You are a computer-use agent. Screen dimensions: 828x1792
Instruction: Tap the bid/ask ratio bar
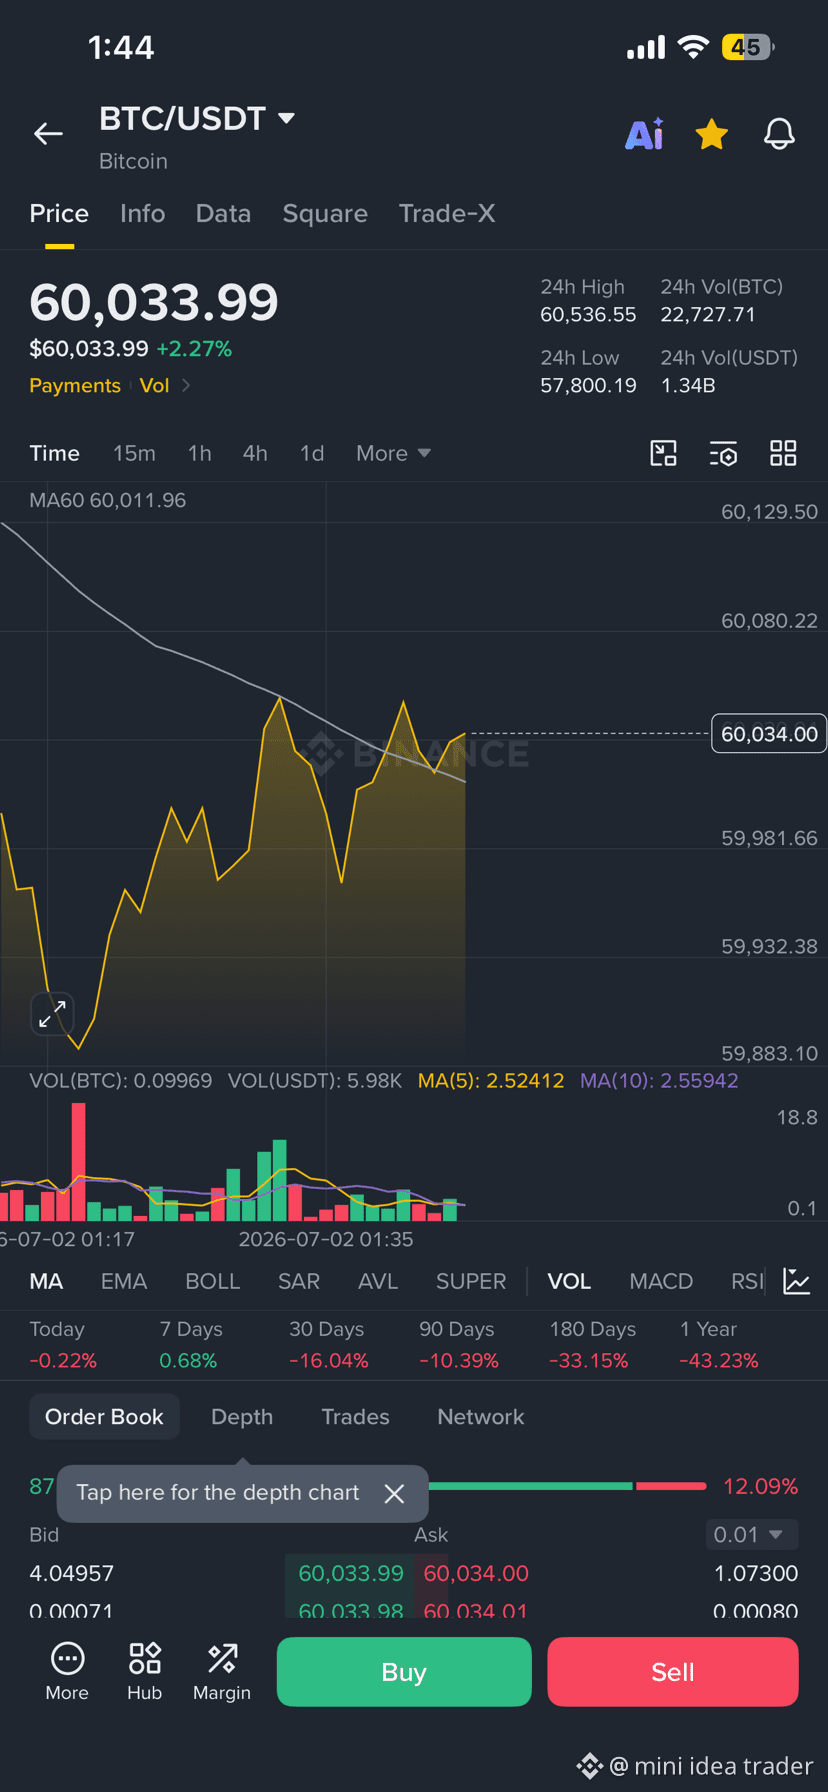[x=567, y=1486]
